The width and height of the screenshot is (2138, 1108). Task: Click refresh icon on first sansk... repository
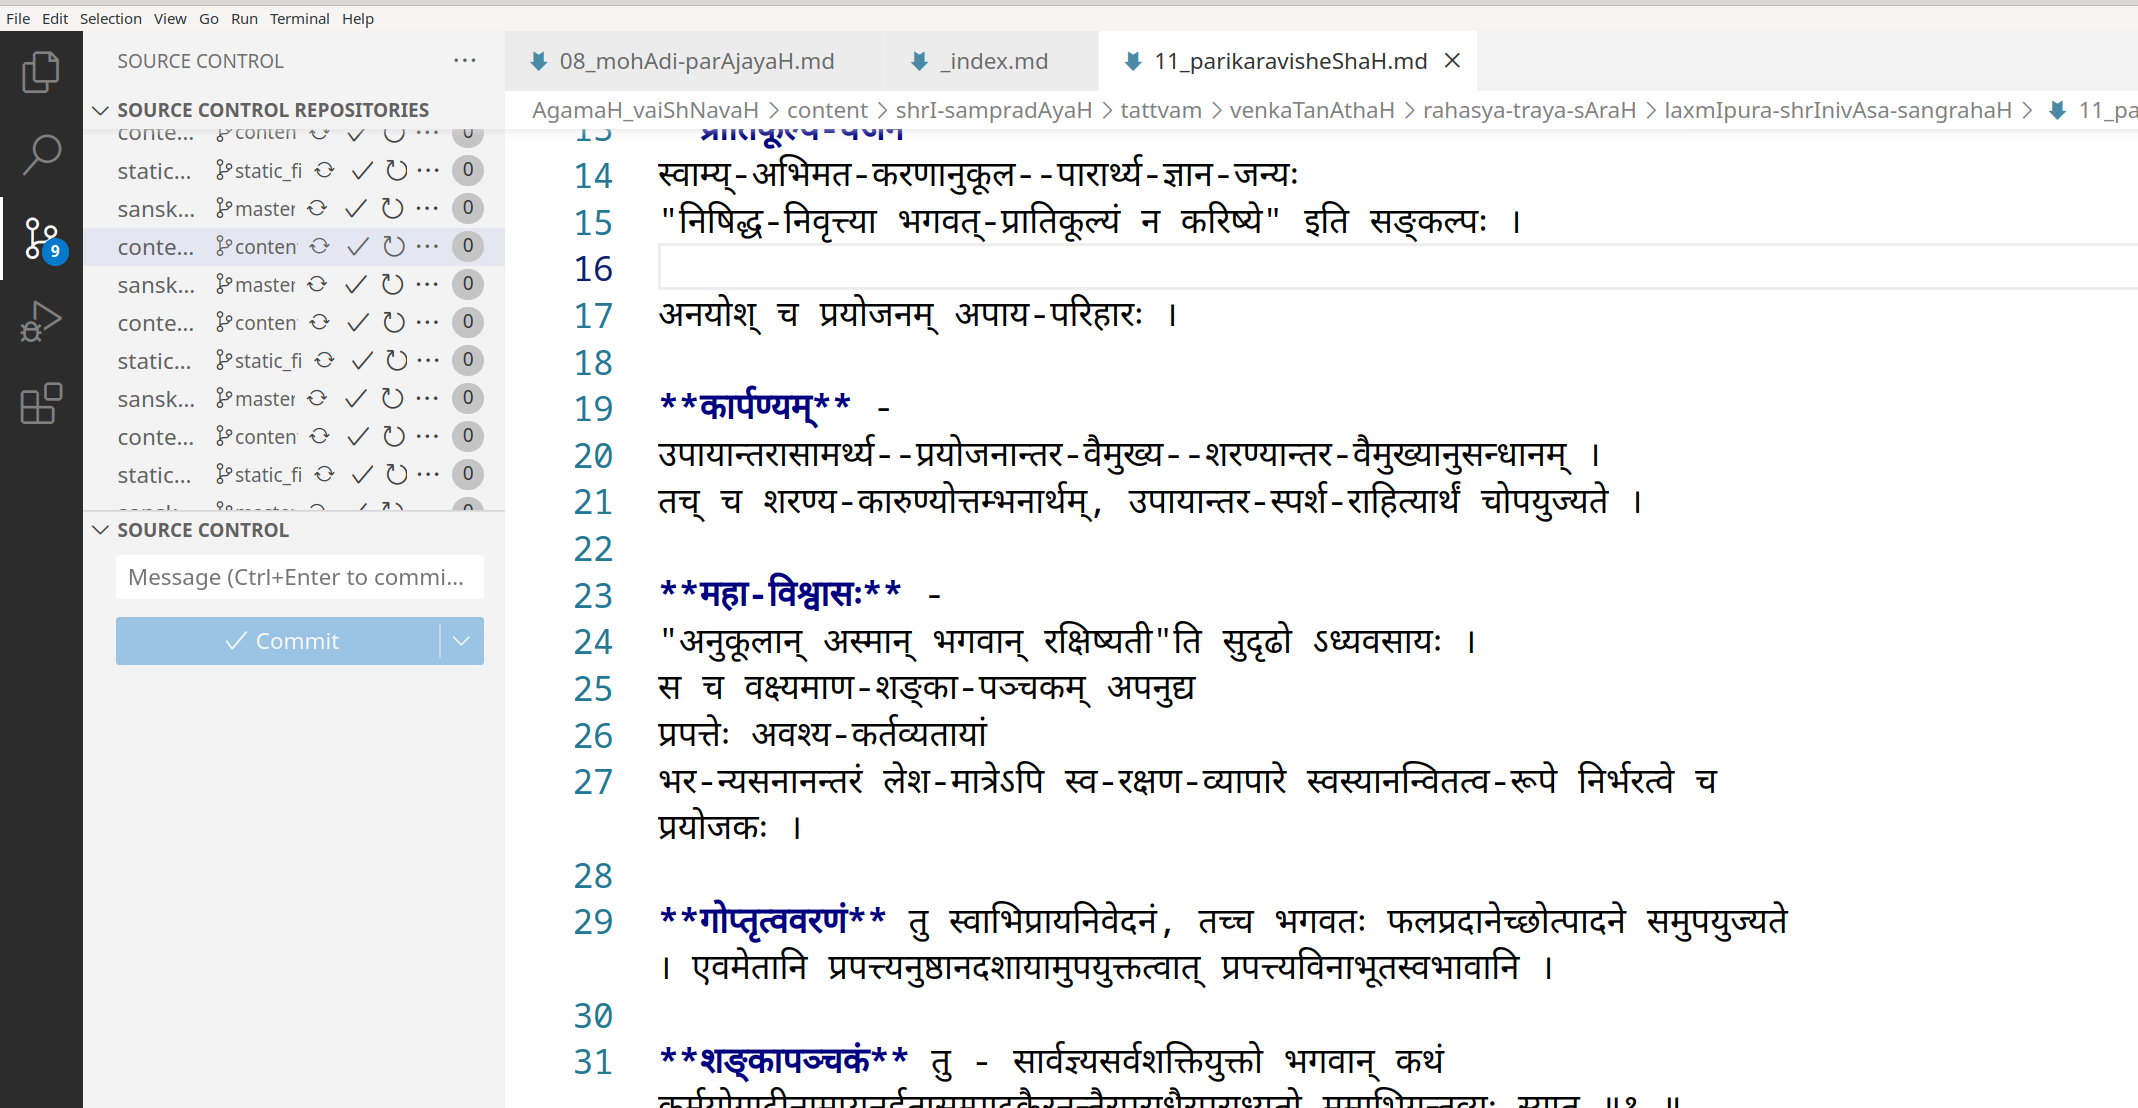[393, 209]
